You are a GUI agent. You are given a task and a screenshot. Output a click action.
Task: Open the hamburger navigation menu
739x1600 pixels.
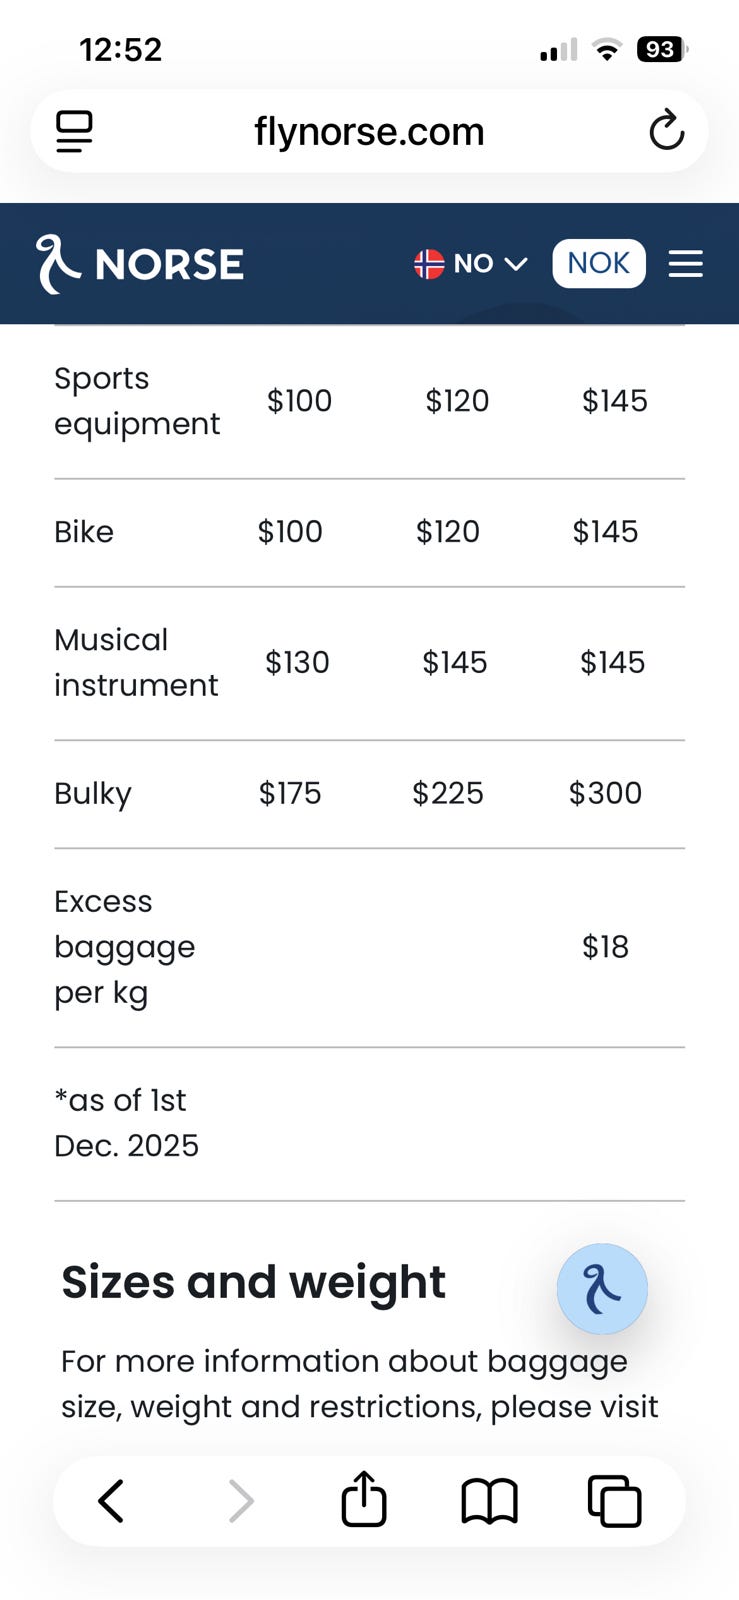[x=685, y=264]
